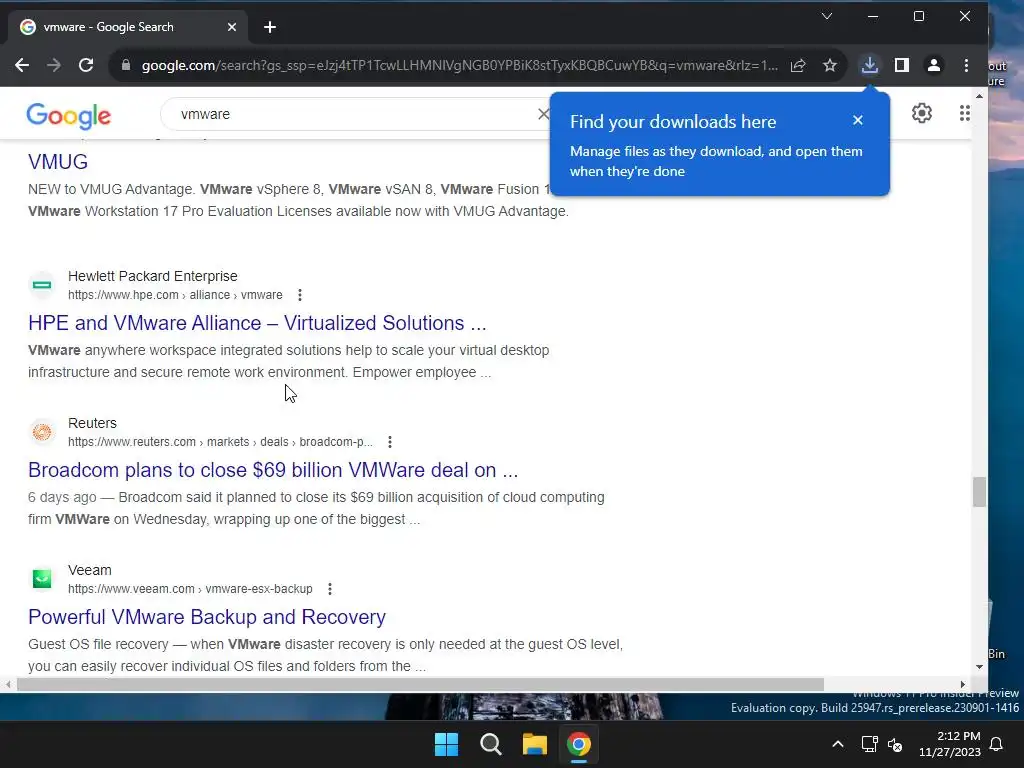Reload the current page
1024x768 pixels.
click(x=86, y=65)
